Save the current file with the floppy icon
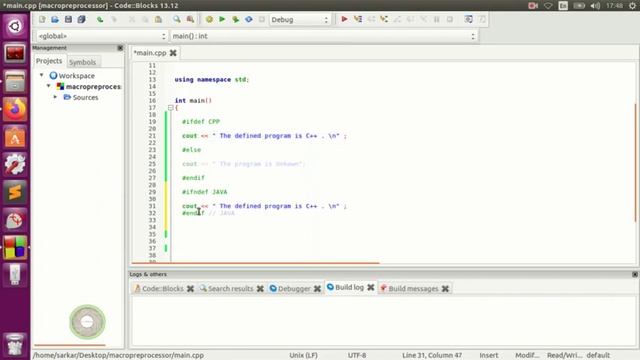 [68, 19]
